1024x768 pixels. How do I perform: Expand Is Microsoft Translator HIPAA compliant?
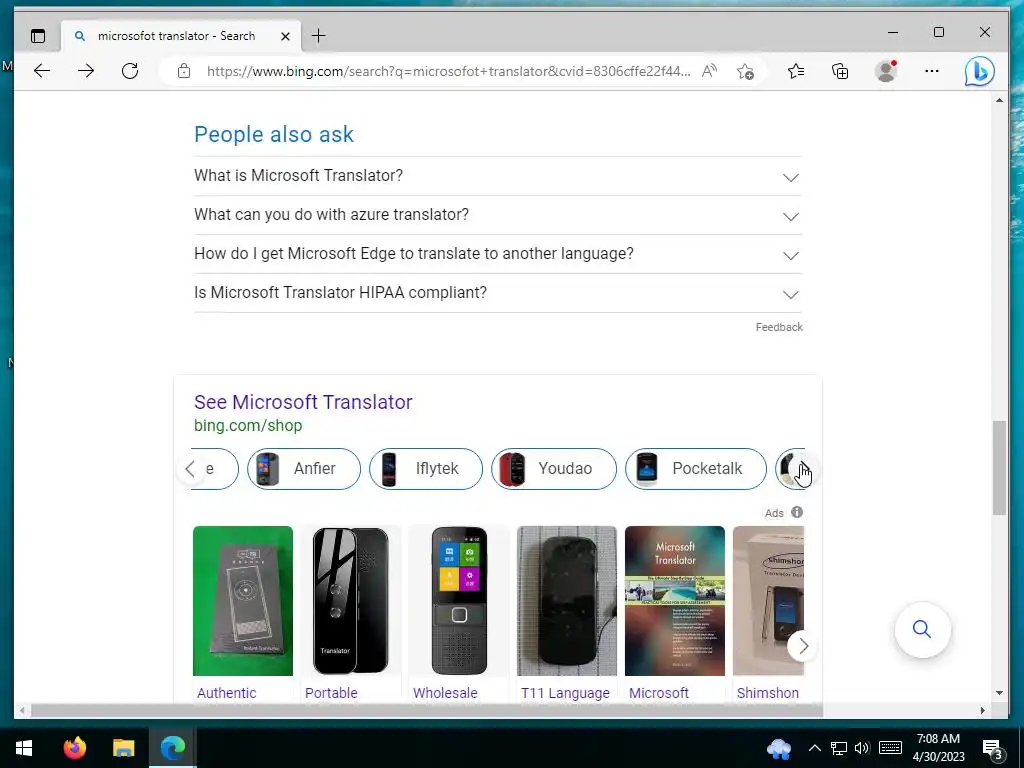[498, 293]
